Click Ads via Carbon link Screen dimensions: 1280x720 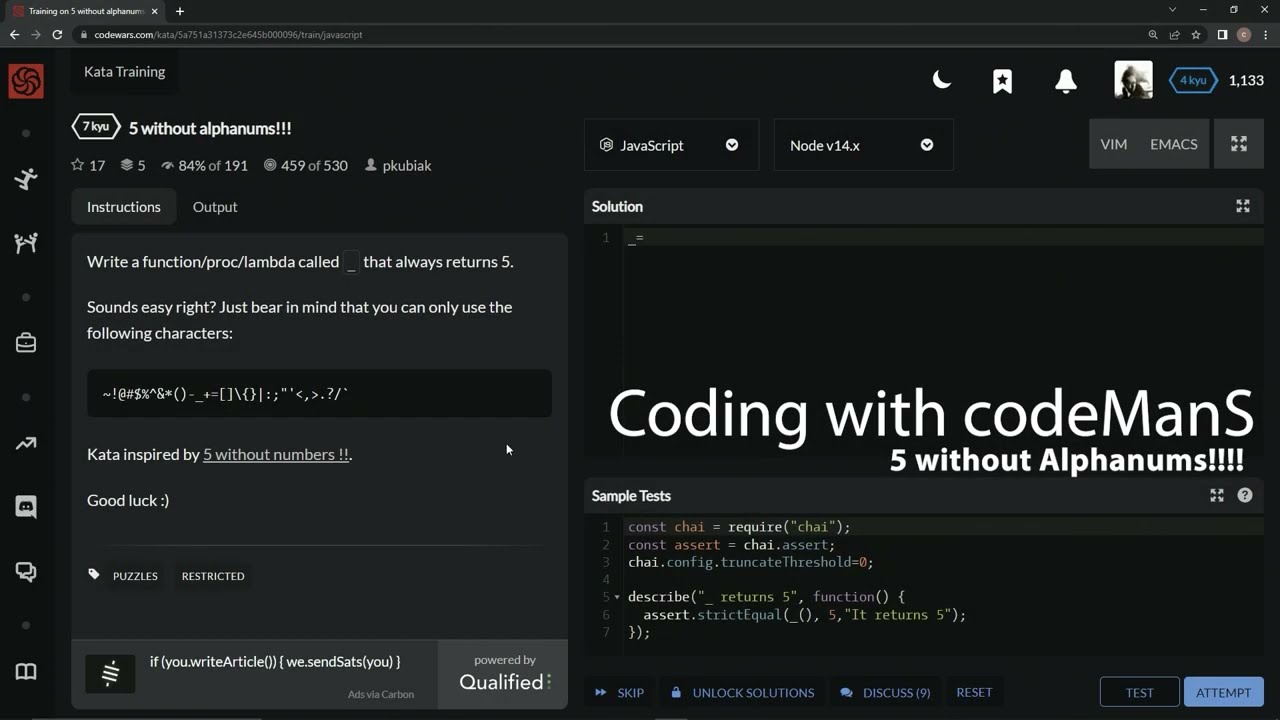click(381, 694)
